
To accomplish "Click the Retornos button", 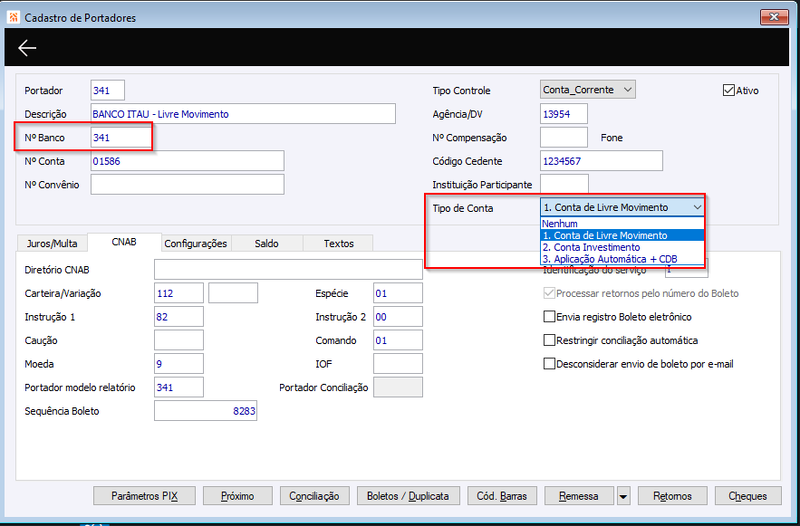I will [672, 496].
